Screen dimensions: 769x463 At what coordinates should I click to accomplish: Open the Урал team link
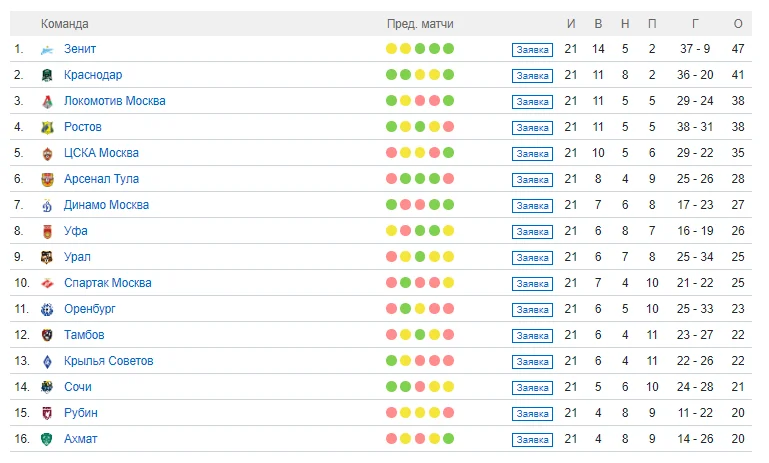point(77,257)
